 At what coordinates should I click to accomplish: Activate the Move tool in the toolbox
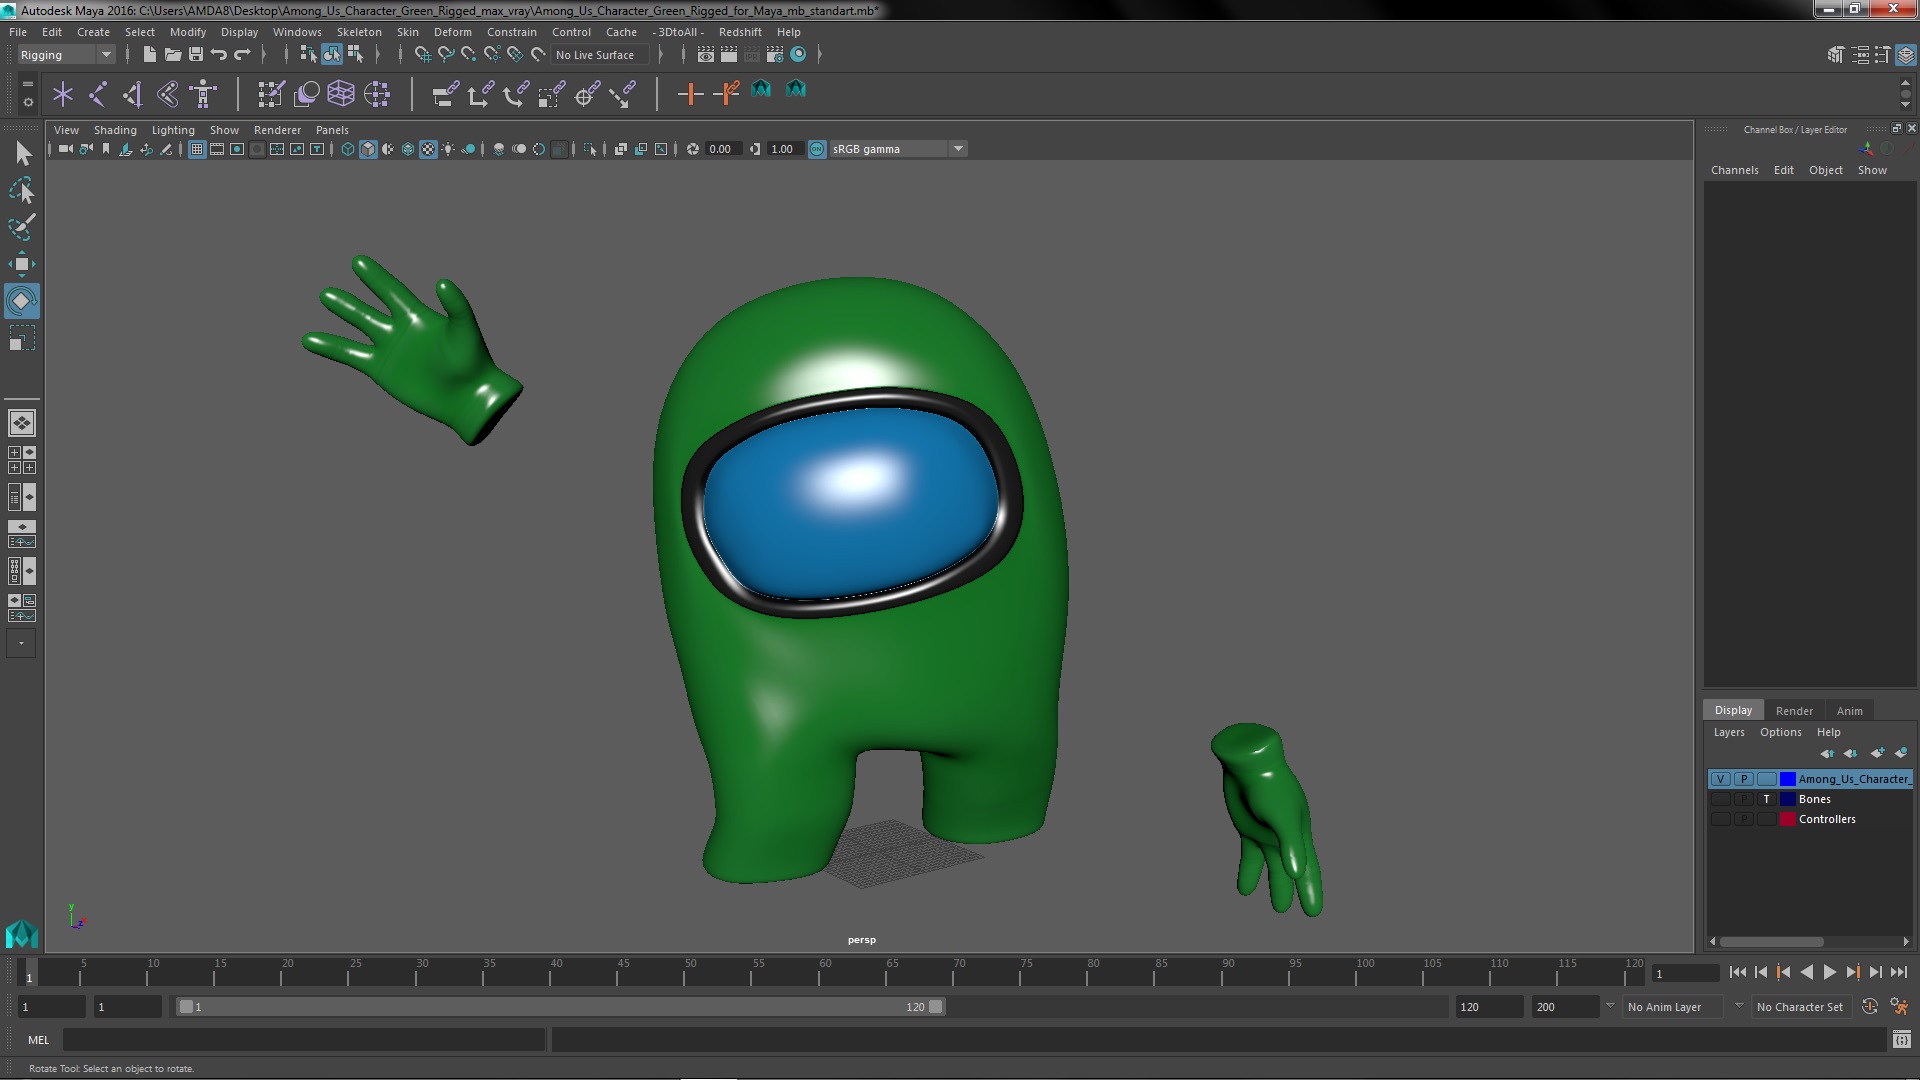point(21,264)
